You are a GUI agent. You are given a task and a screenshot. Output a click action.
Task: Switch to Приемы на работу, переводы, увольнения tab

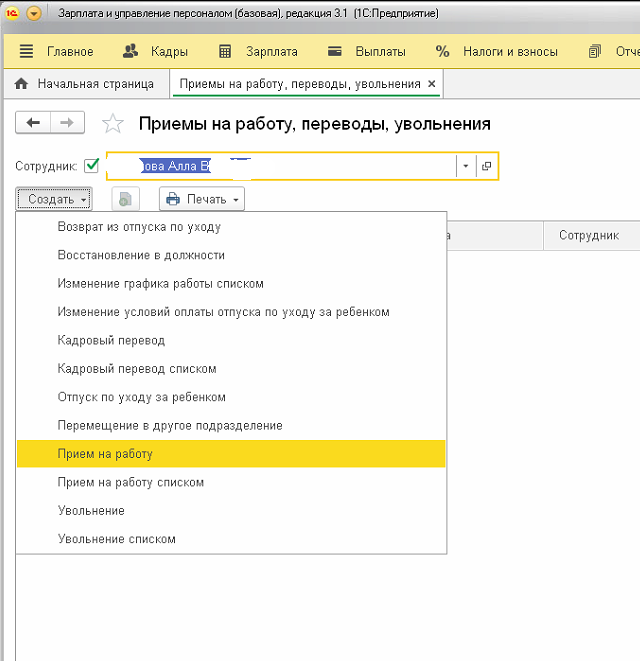click(x=300, y=84)
